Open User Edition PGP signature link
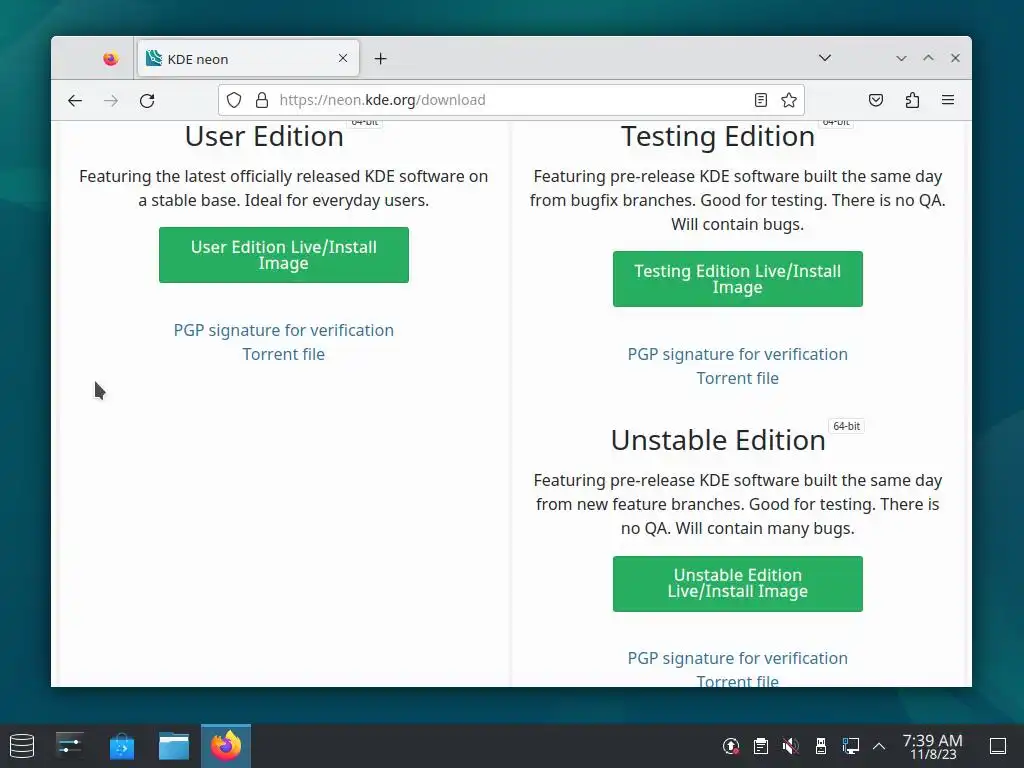The image size is (1024, 768). pos(283,330)
